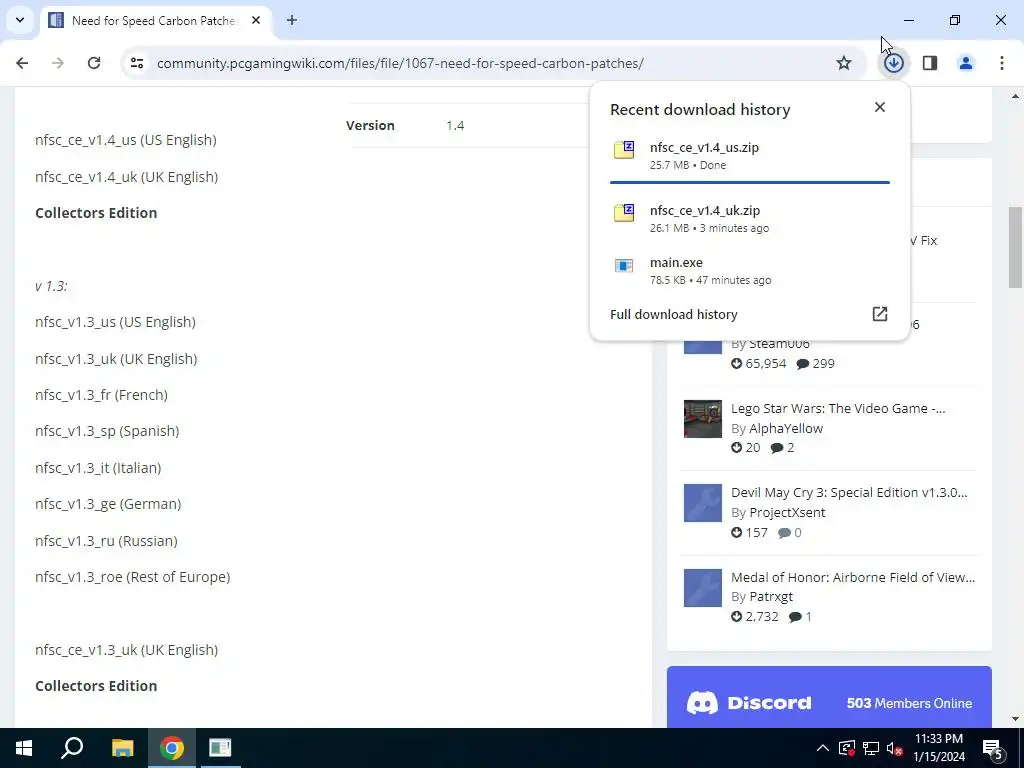The image size is (1024, 768).
Task: Expand the tab search dropdown
Action: [x=20, y=20]
